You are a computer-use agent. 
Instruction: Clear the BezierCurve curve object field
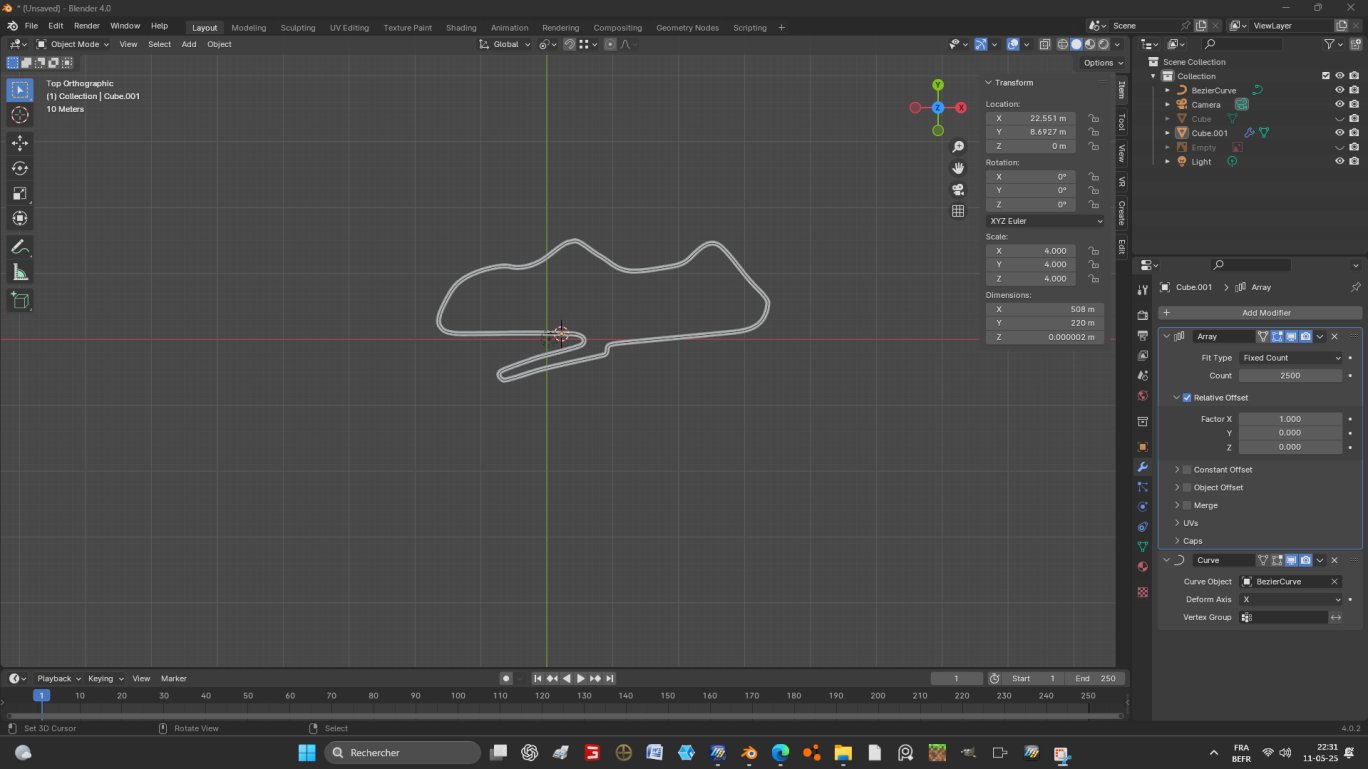[x=1334, y=582]
